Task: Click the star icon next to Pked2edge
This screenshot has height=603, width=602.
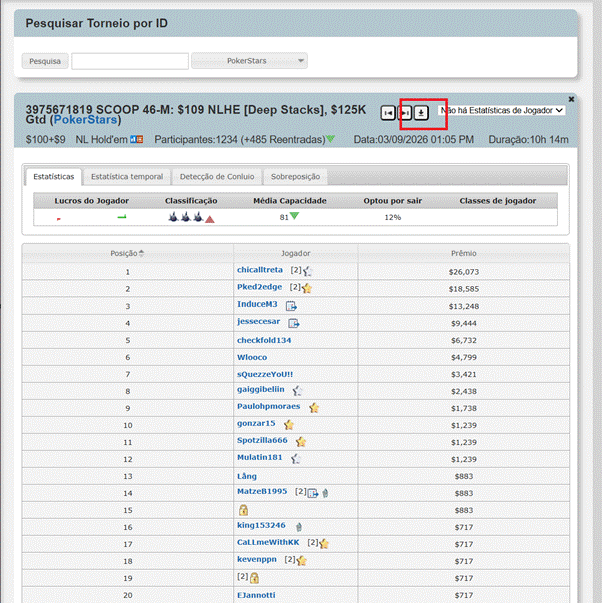Action: click(x=307, y=288)
